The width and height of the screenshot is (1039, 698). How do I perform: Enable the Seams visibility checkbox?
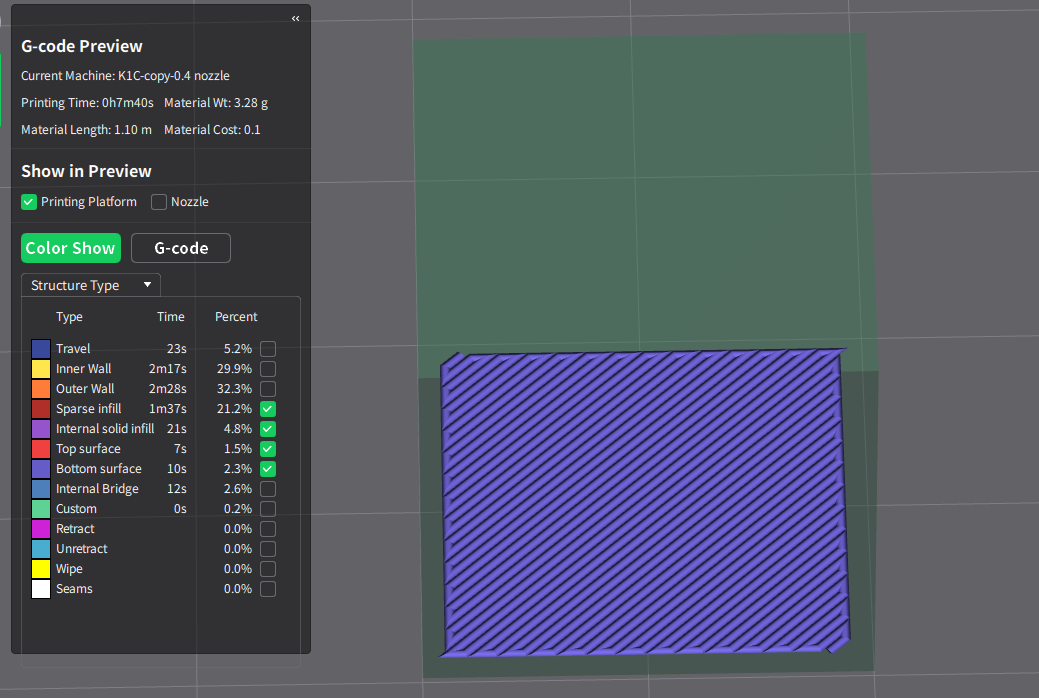coord(268,589)
